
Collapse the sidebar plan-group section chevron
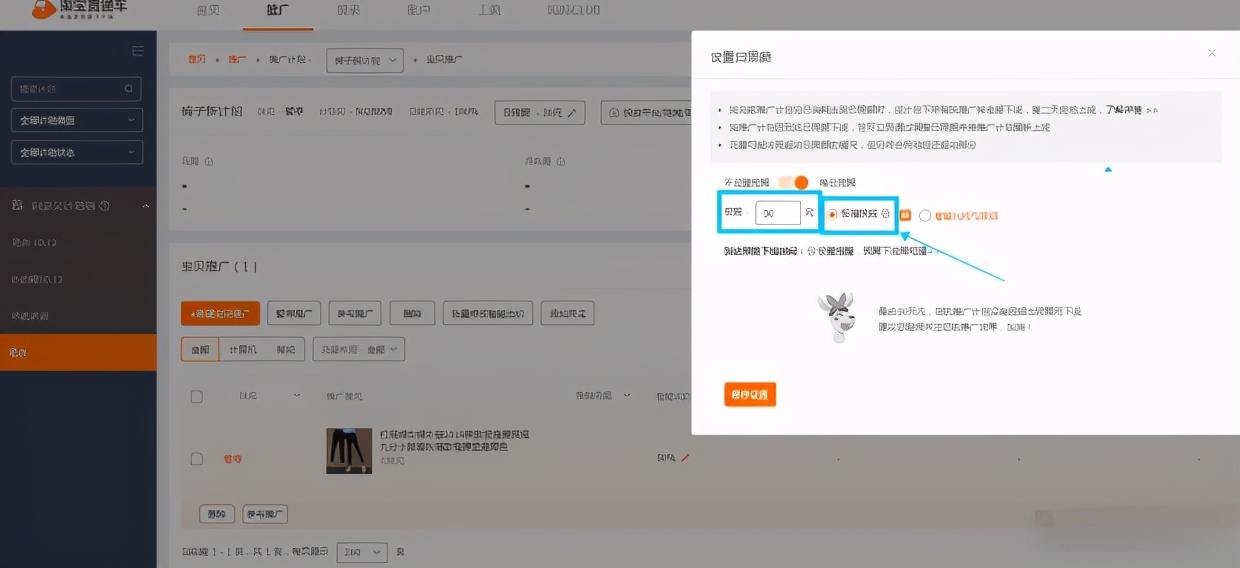(x=145, y=205)
